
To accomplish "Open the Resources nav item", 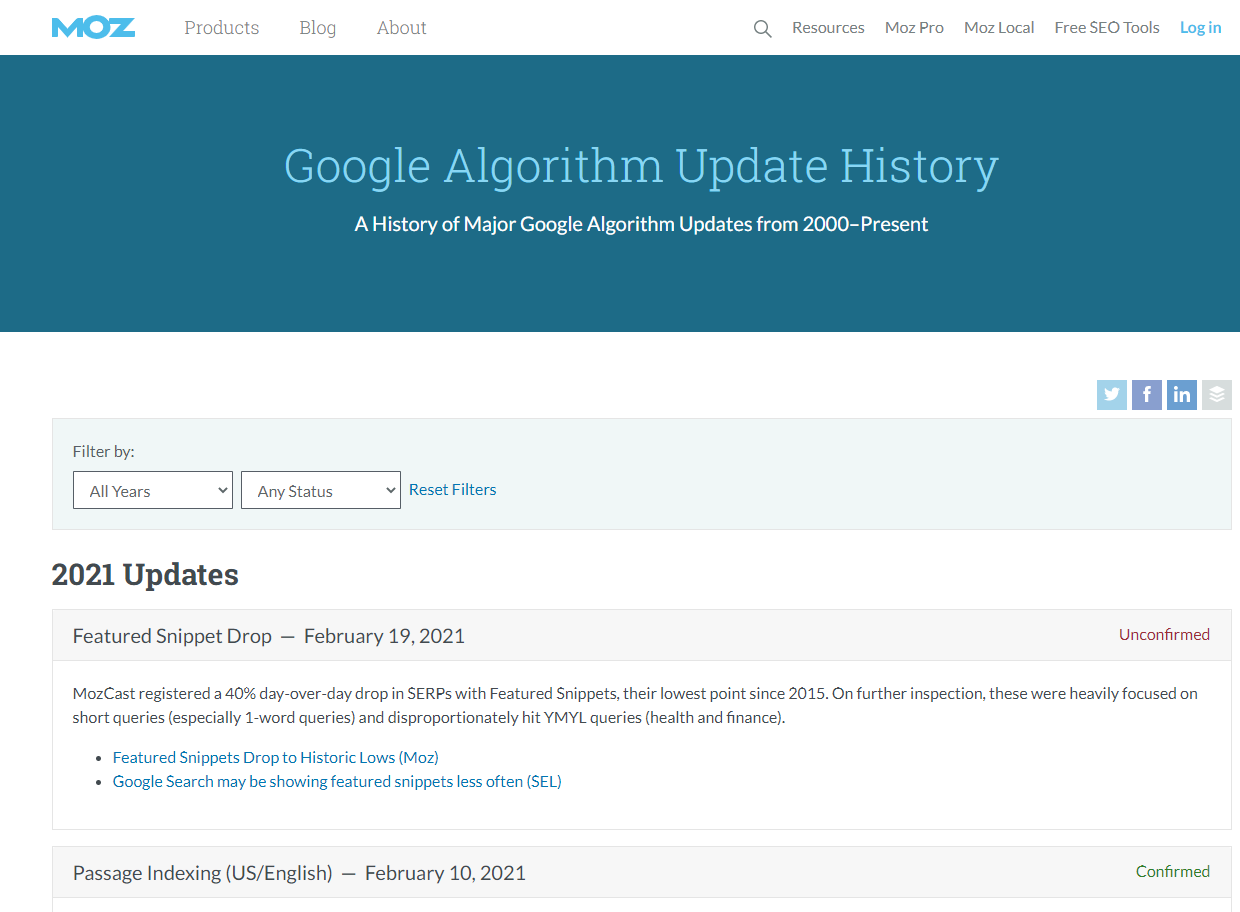I will (x=828, y=28).
